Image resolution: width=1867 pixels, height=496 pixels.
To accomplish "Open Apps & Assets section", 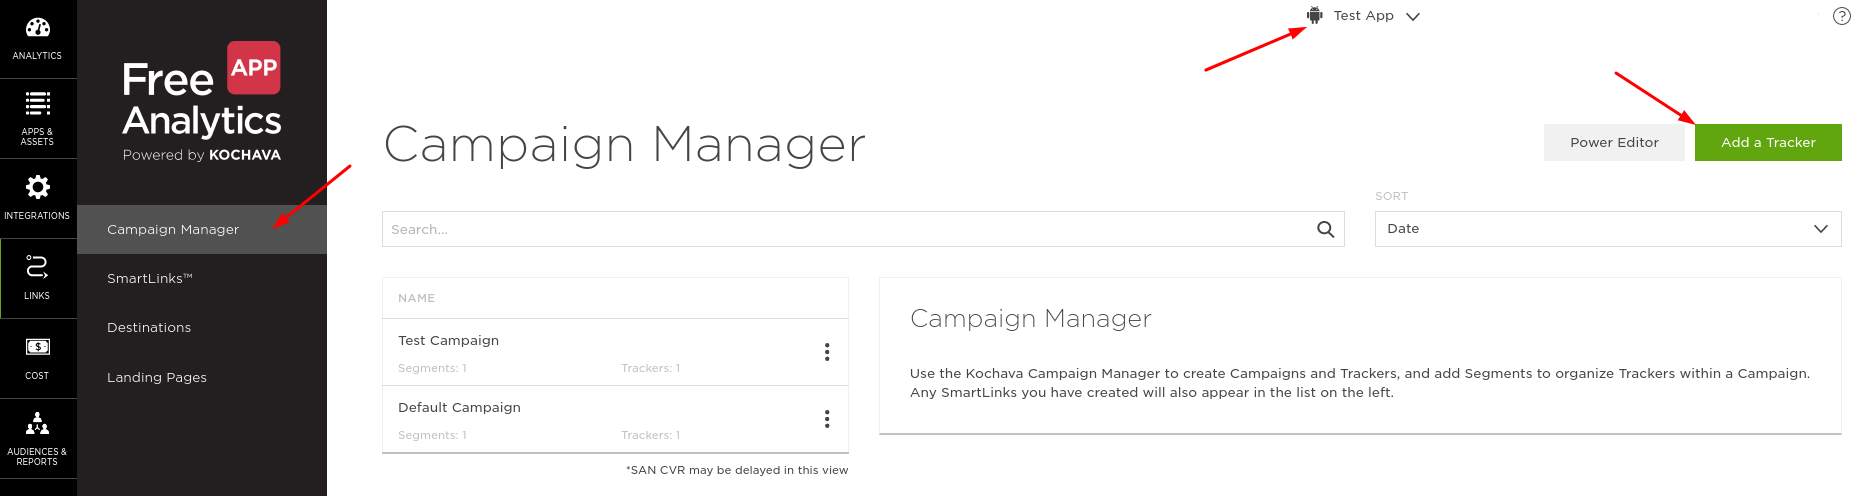I will tap(37, 117).
